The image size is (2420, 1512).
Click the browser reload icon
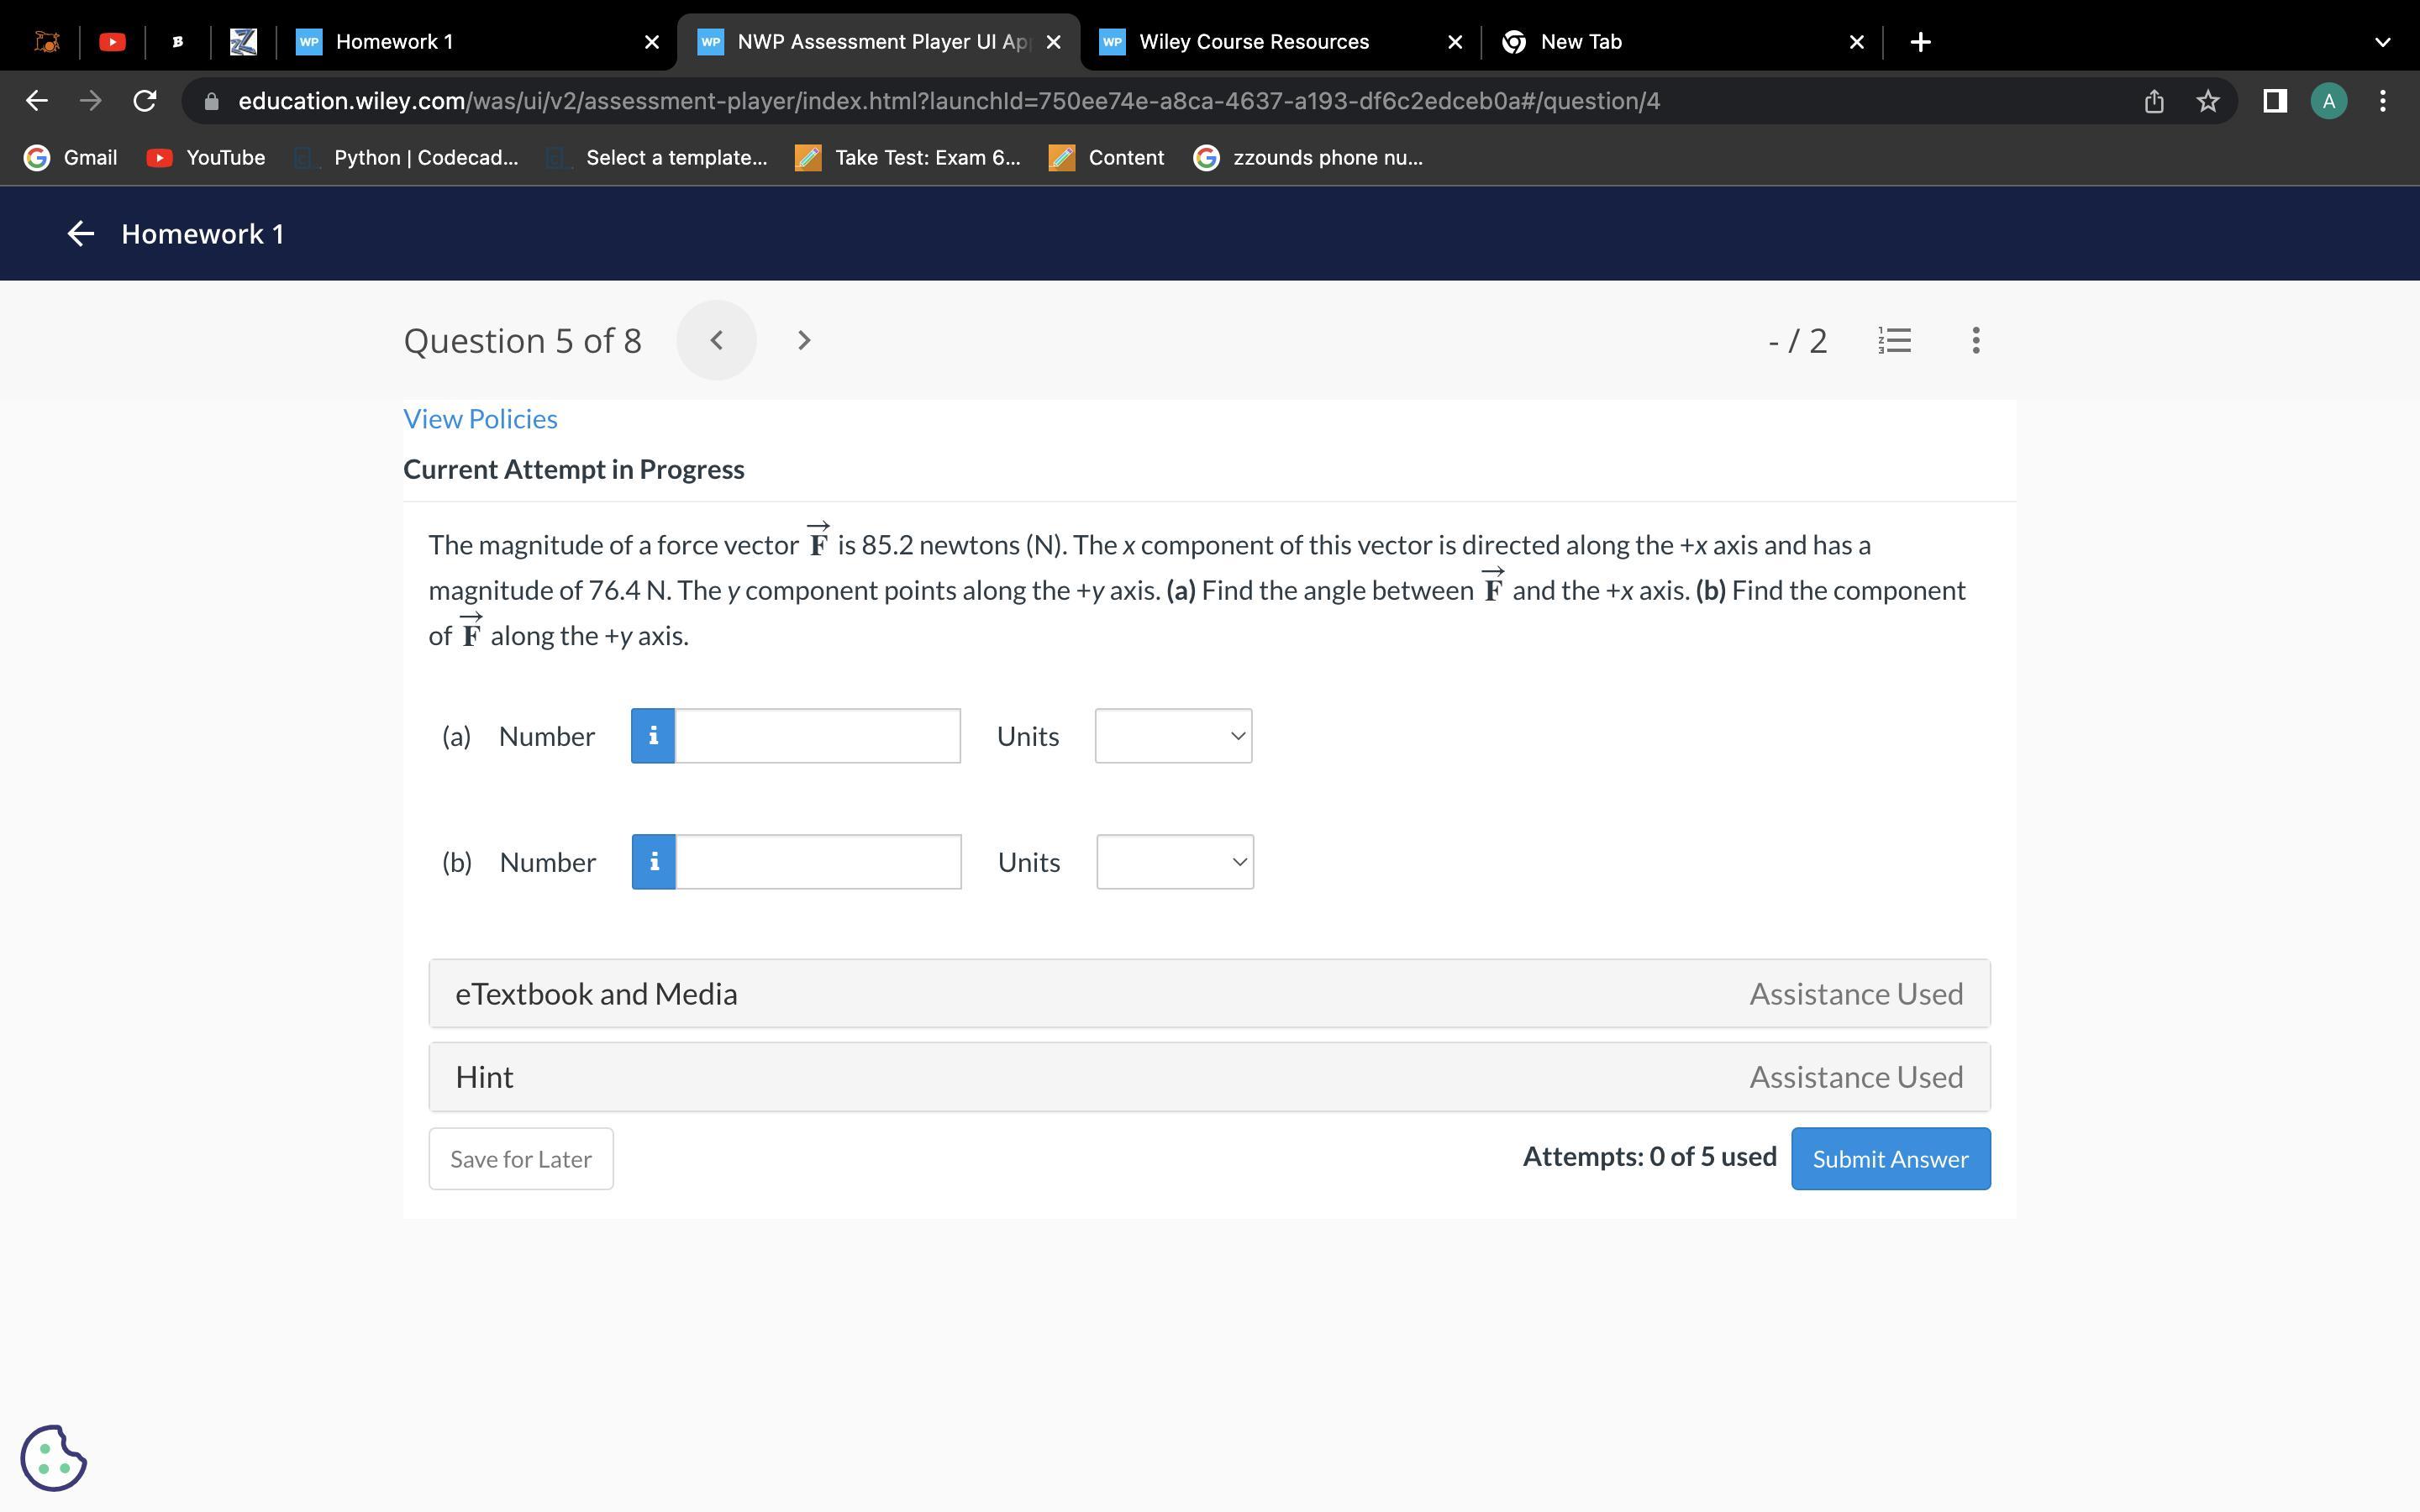pos(145,101)
